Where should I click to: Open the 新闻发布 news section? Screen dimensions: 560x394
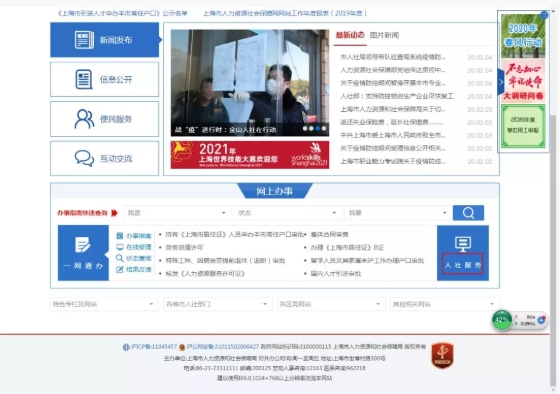point(105,40)
